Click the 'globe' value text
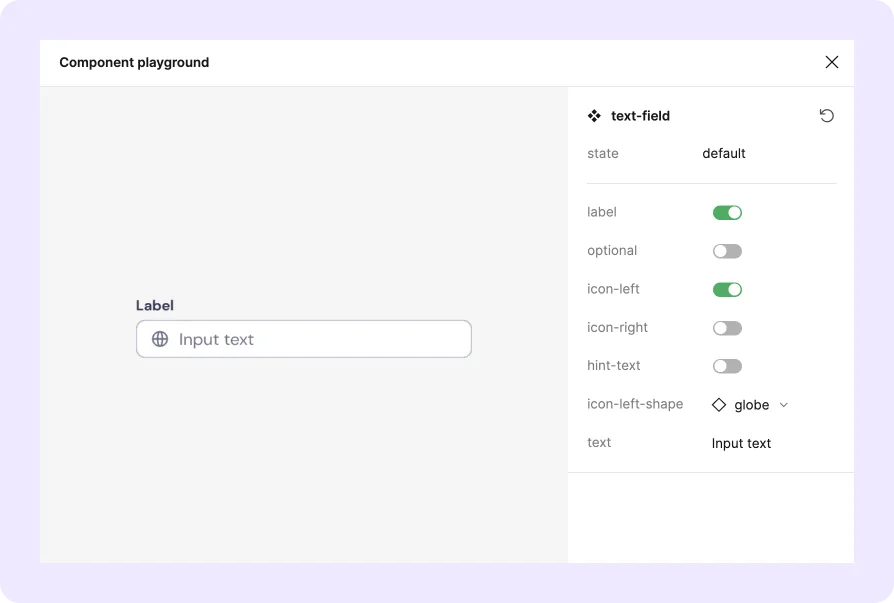The width and height of the screenshot is (894, 603). (751, 405)
